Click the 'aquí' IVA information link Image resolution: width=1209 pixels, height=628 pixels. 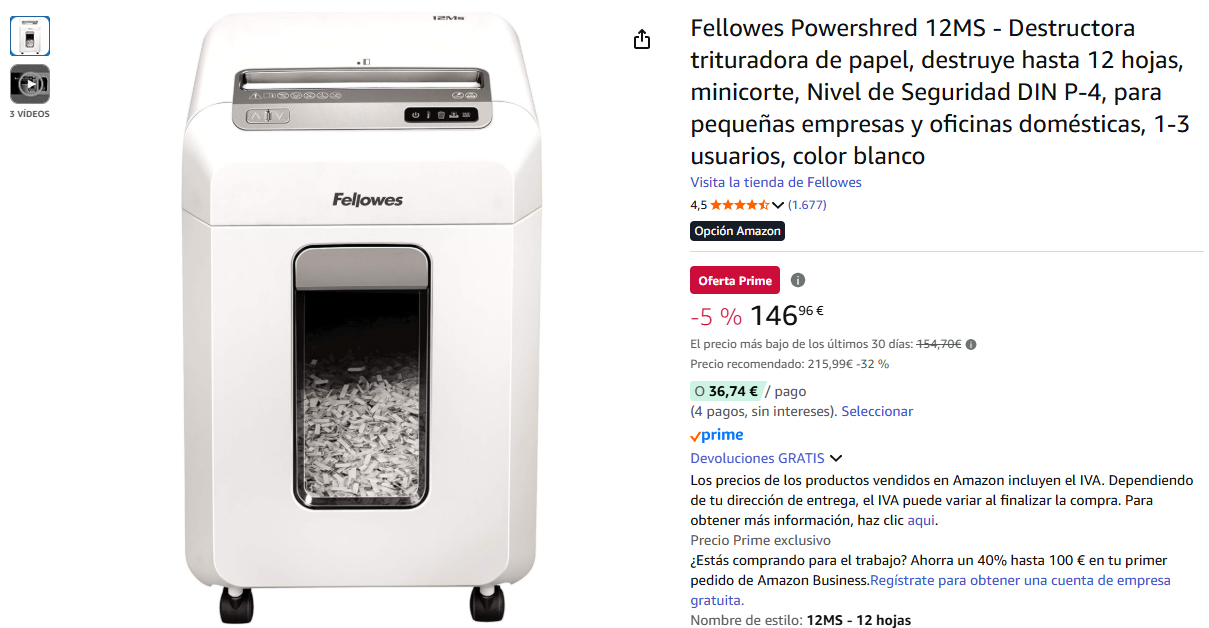coord(921,520)
